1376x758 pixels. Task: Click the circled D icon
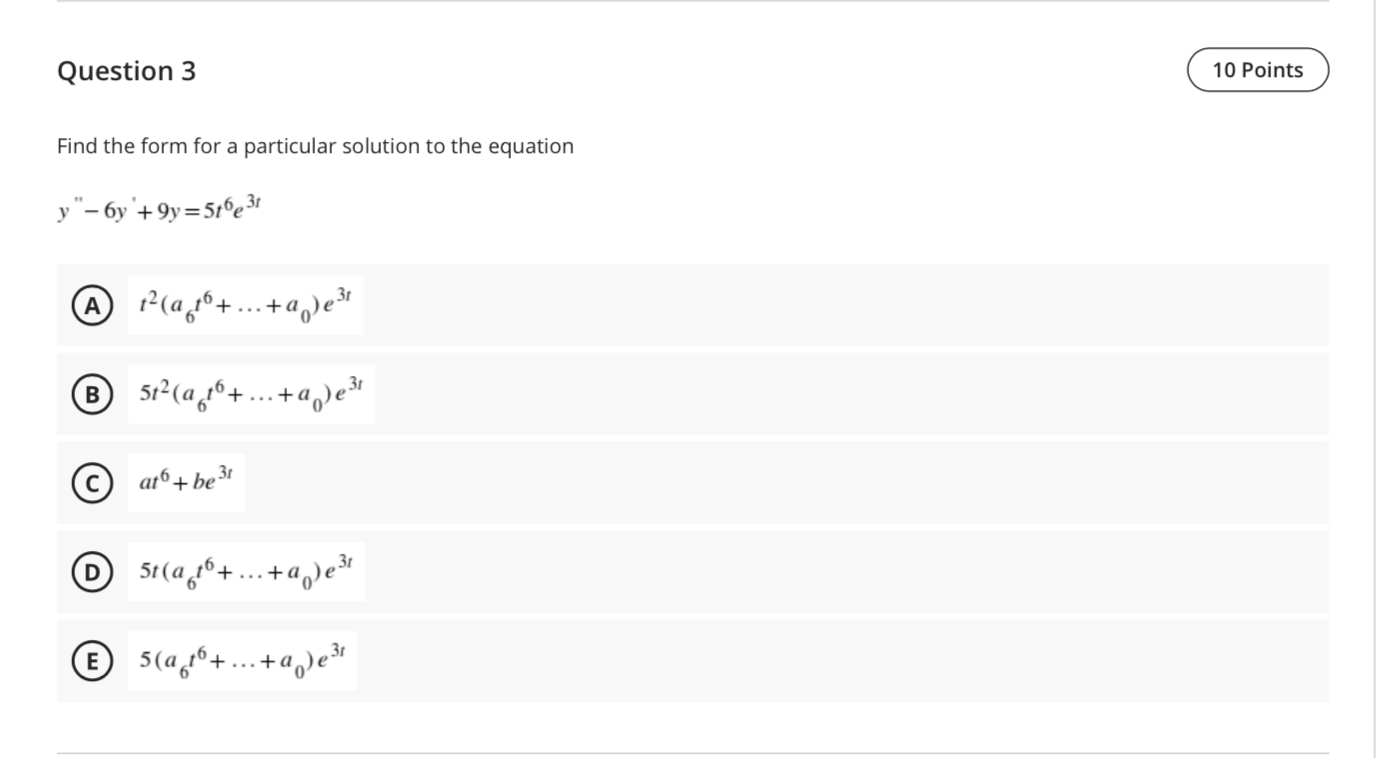click(91, 571)
